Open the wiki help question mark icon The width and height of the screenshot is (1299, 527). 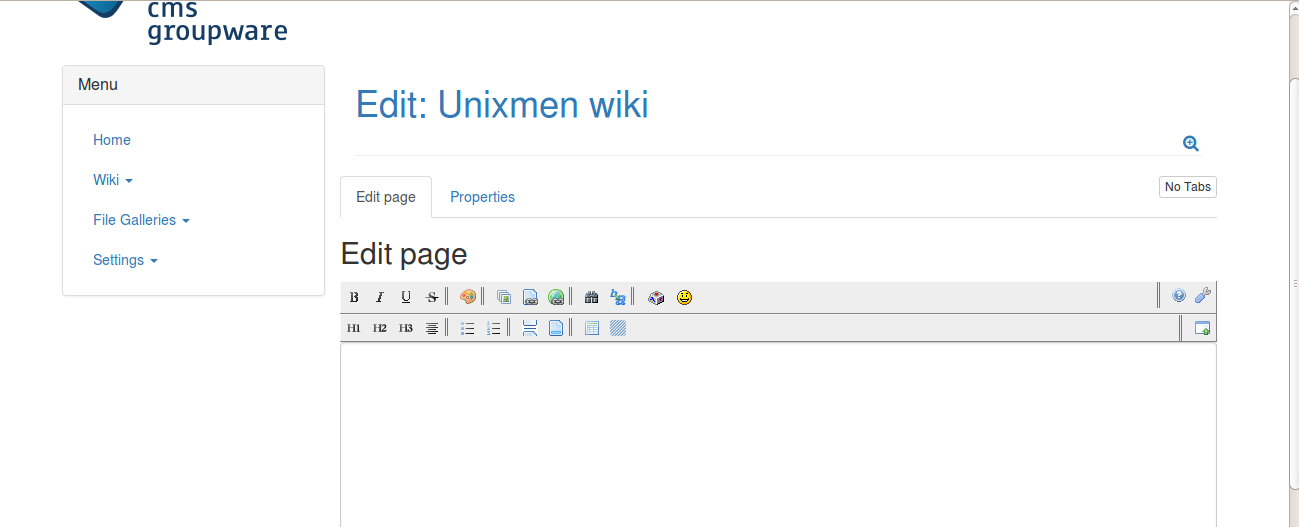click(x=1179, y=296)
